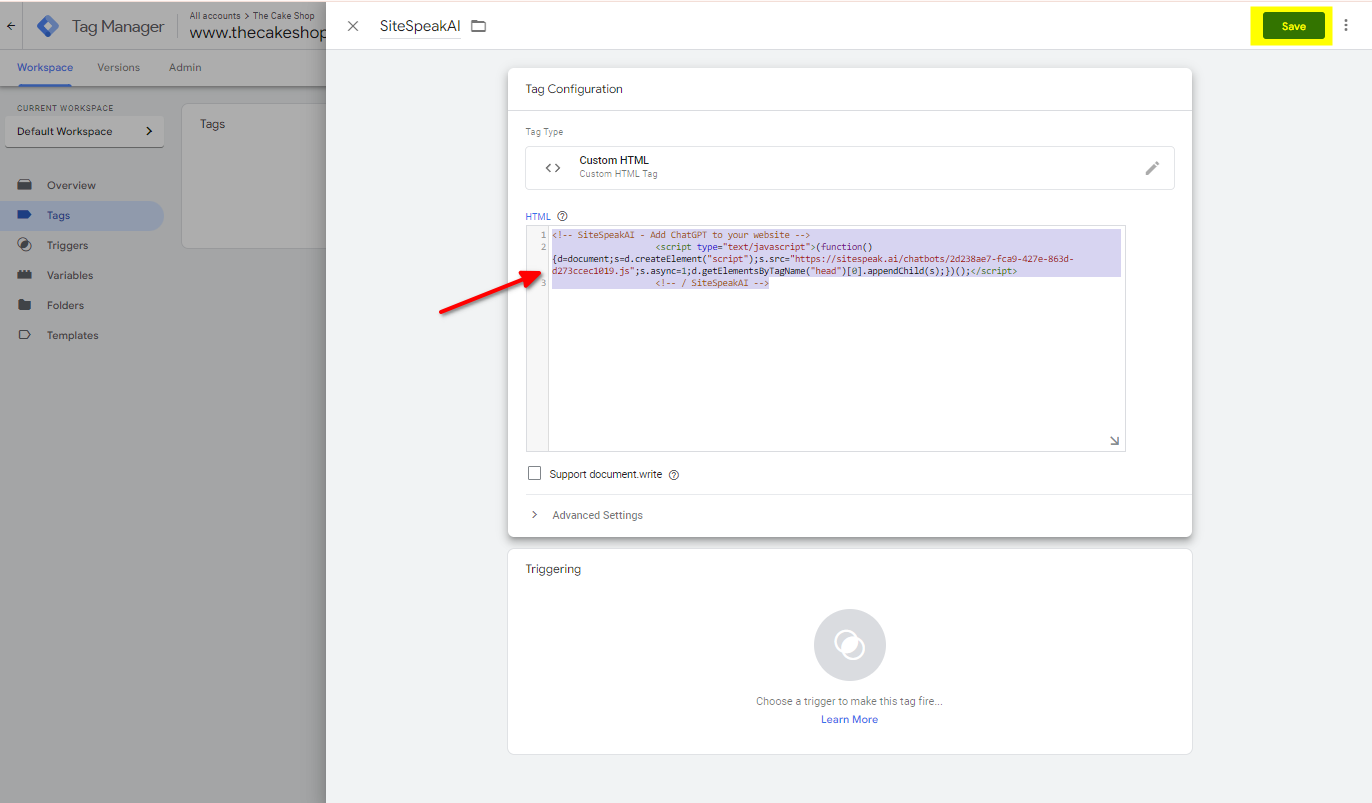Click the www.thecakeshop container name
Viewport: 1372px width, 803px height.
point(258,34)
